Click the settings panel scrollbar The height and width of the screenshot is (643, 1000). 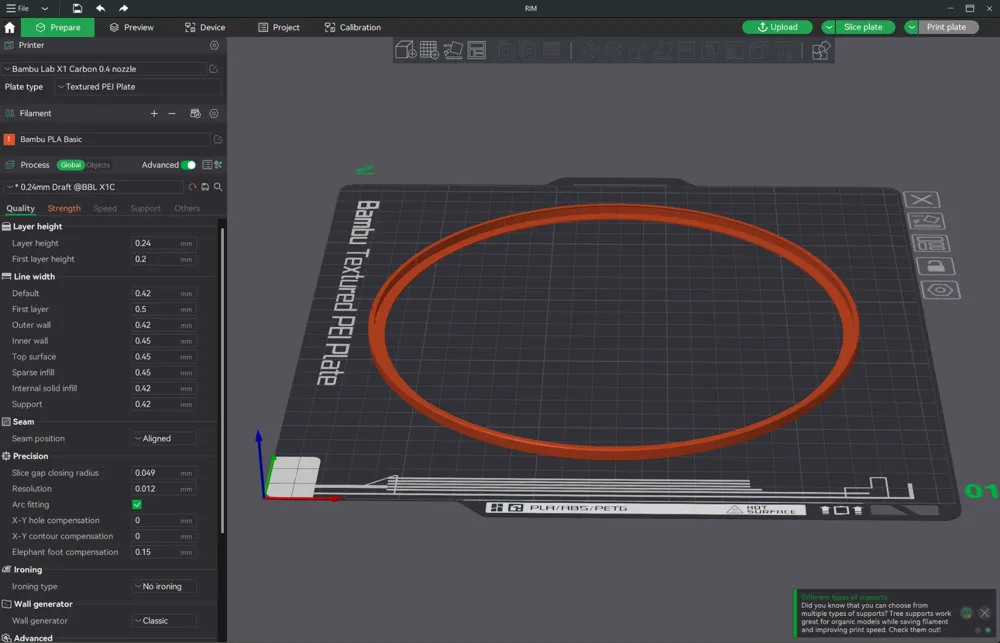coord(223,380)
